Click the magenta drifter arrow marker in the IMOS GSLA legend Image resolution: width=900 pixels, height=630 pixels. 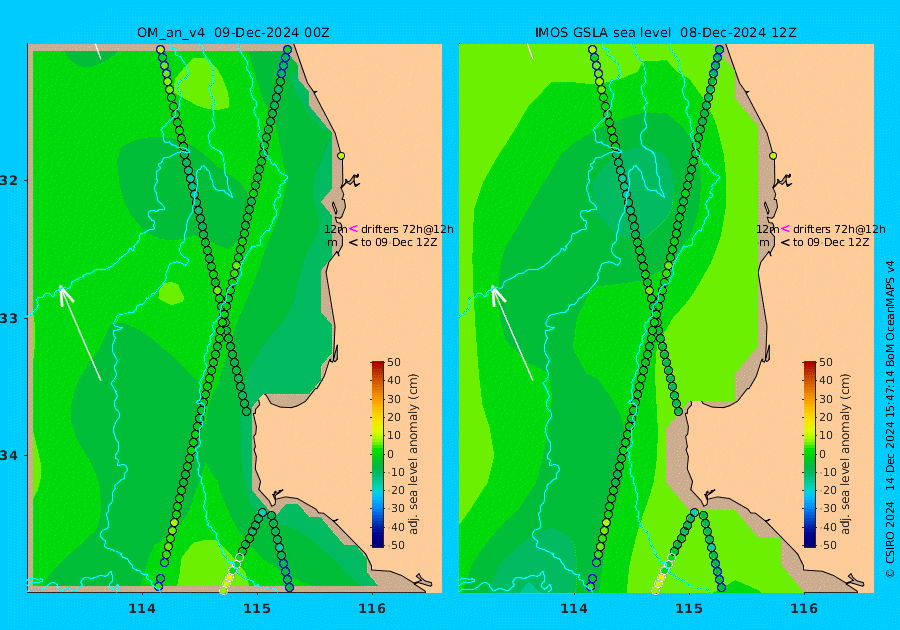point(785,229)
